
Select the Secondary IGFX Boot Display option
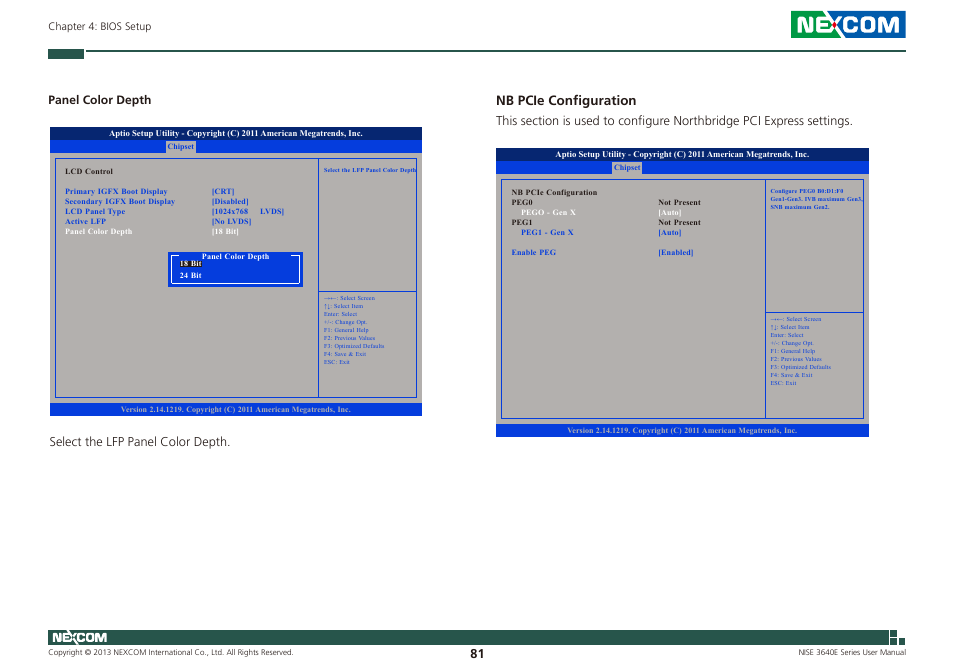120,201
